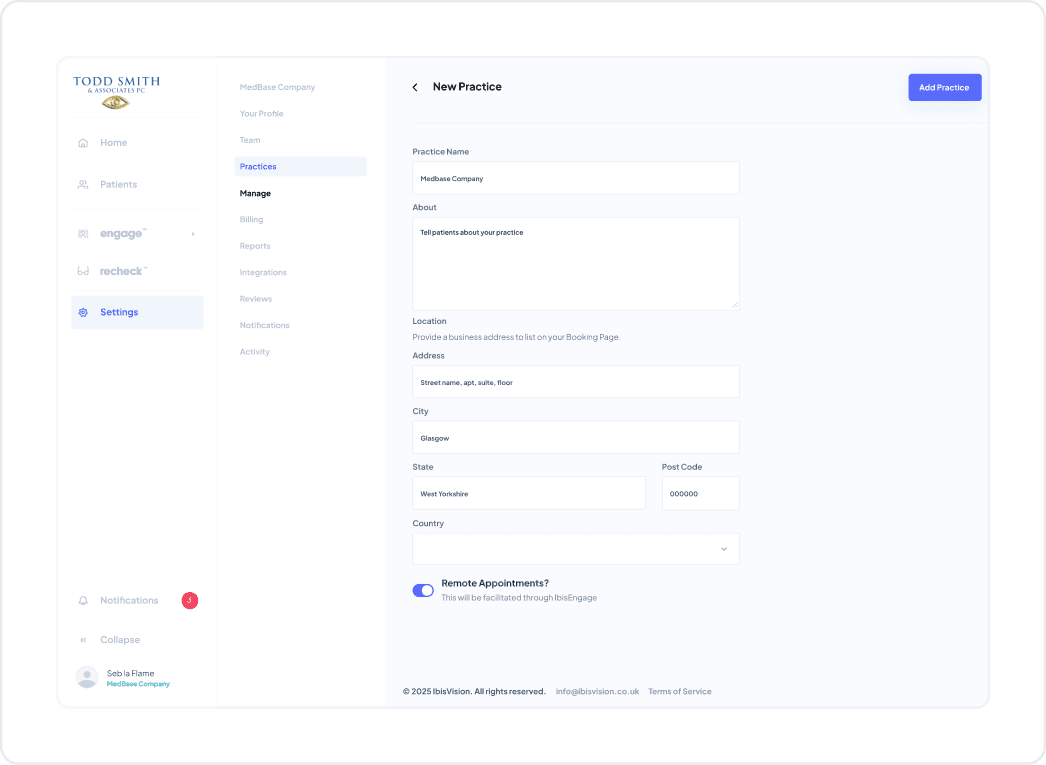
Task: Focus the Post Code input field
Action: pos(700,494)
